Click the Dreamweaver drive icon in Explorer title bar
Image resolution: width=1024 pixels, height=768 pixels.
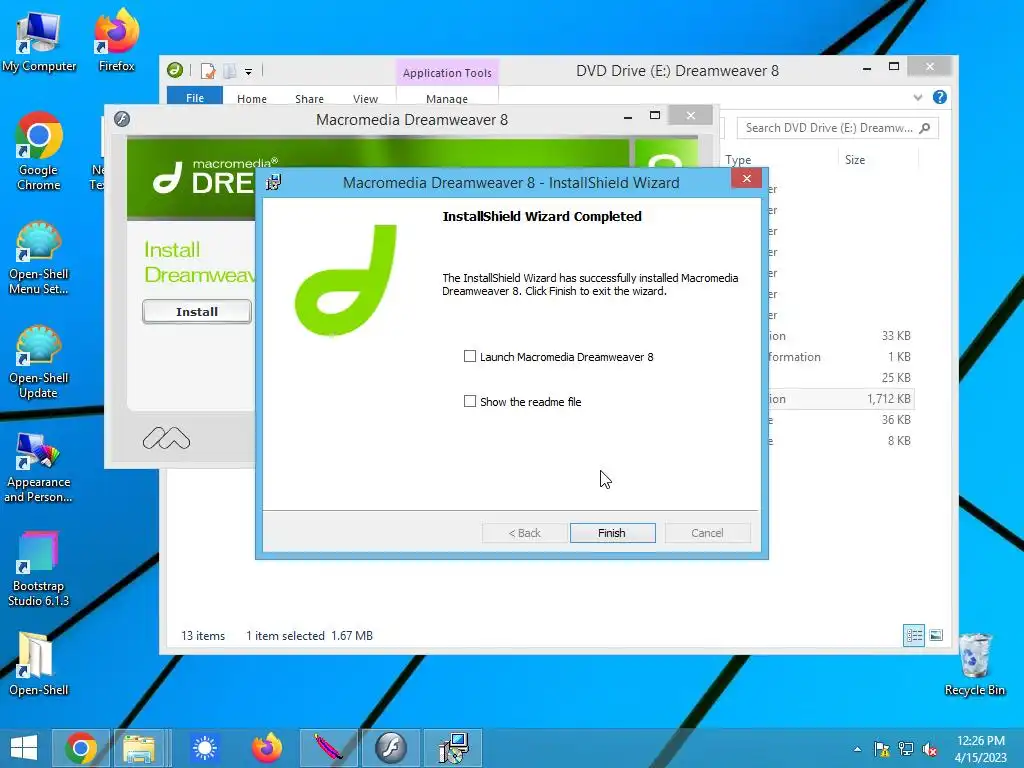[174, 70]
